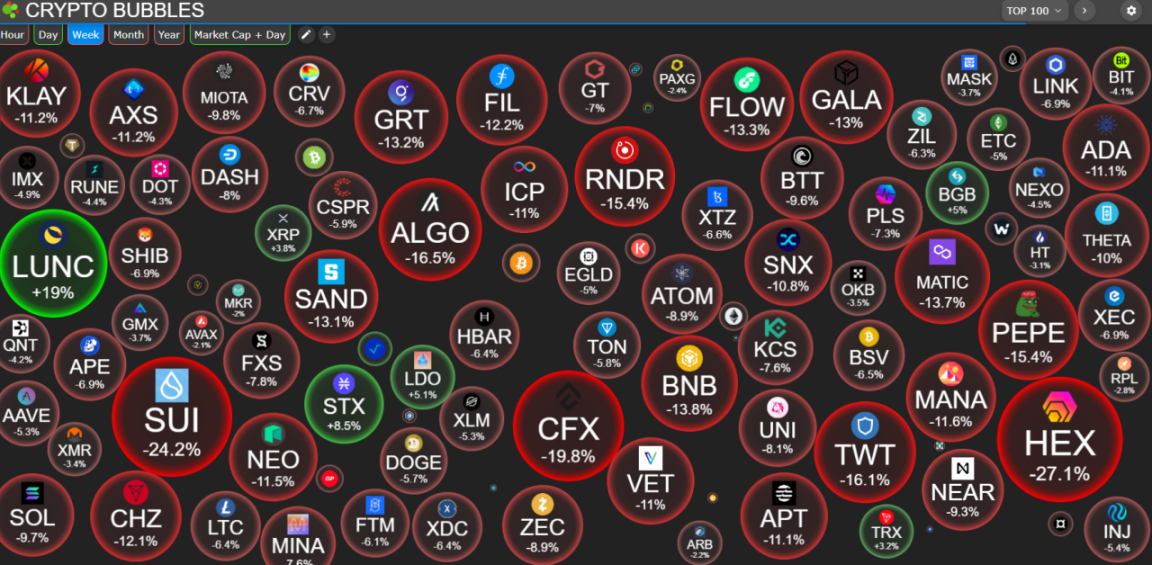Click the pencil edit chart icon
The width and height of the screenshot is (1152, 565).
click(x=306, y=35)
